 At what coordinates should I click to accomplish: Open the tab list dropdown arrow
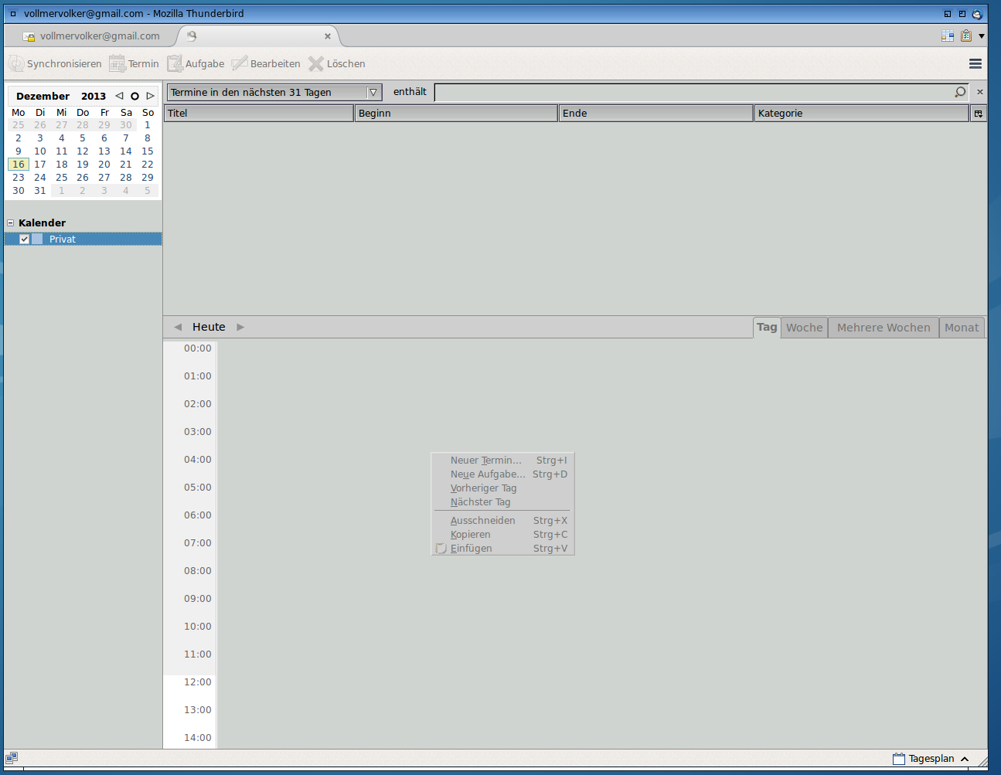[x=982, y=36]
